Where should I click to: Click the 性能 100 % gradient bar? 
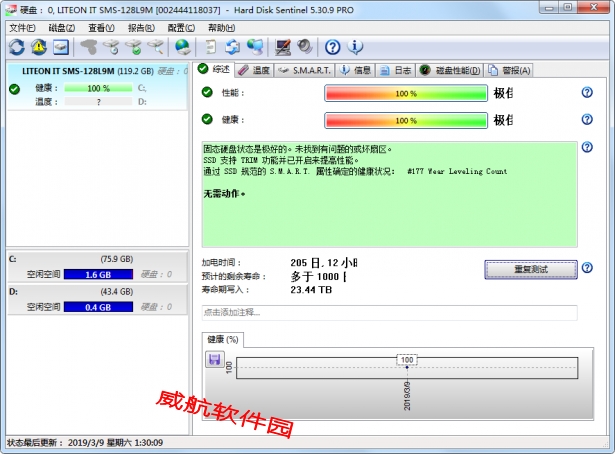tap(406, 93)
